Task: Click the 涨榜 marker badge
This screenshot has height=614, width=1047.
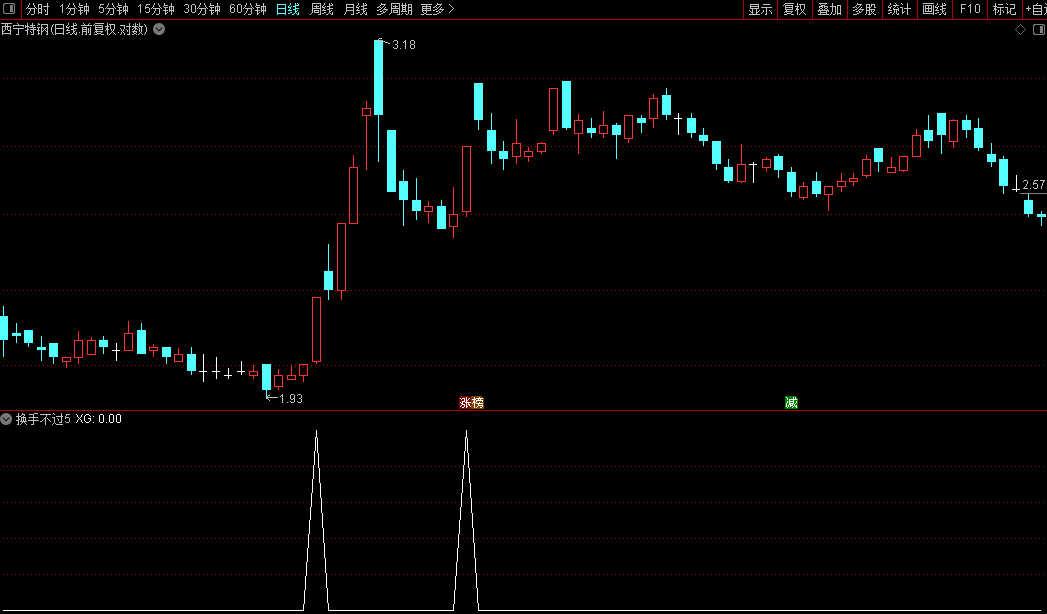Action: pos(471,402)
